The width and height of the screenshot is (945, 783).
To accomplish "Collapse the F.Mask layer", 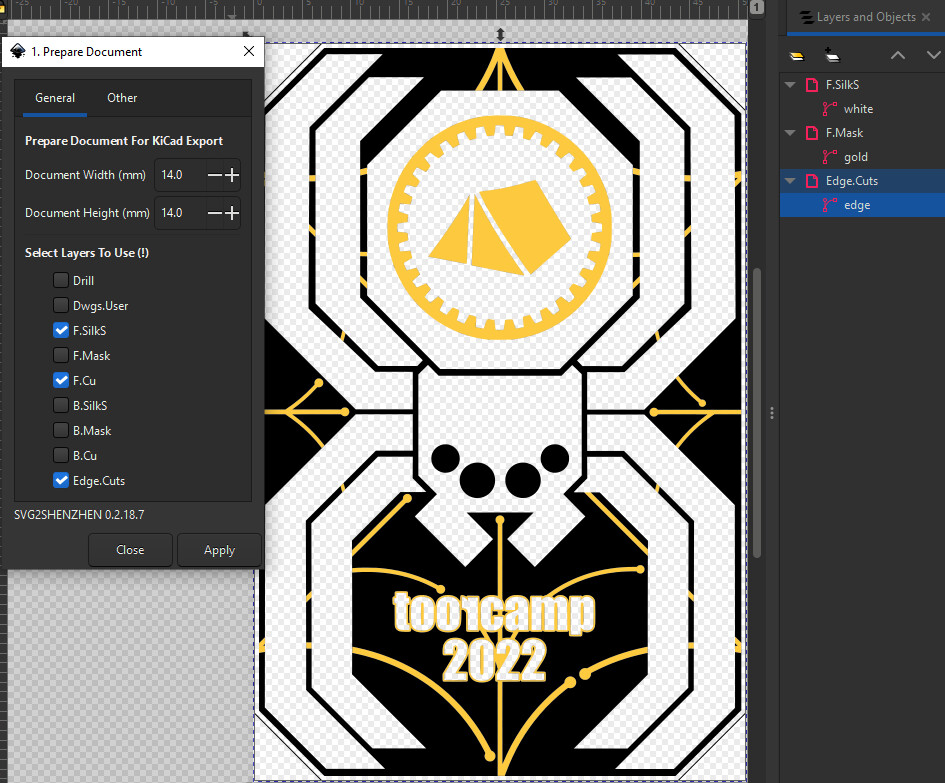I will pos(790,133).
